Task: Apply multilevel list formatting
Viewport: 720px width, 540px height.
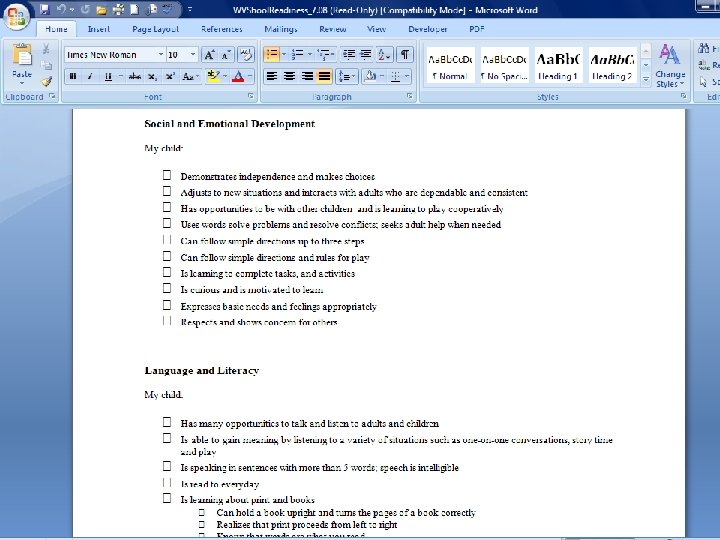Action: [x=325, y=55]
